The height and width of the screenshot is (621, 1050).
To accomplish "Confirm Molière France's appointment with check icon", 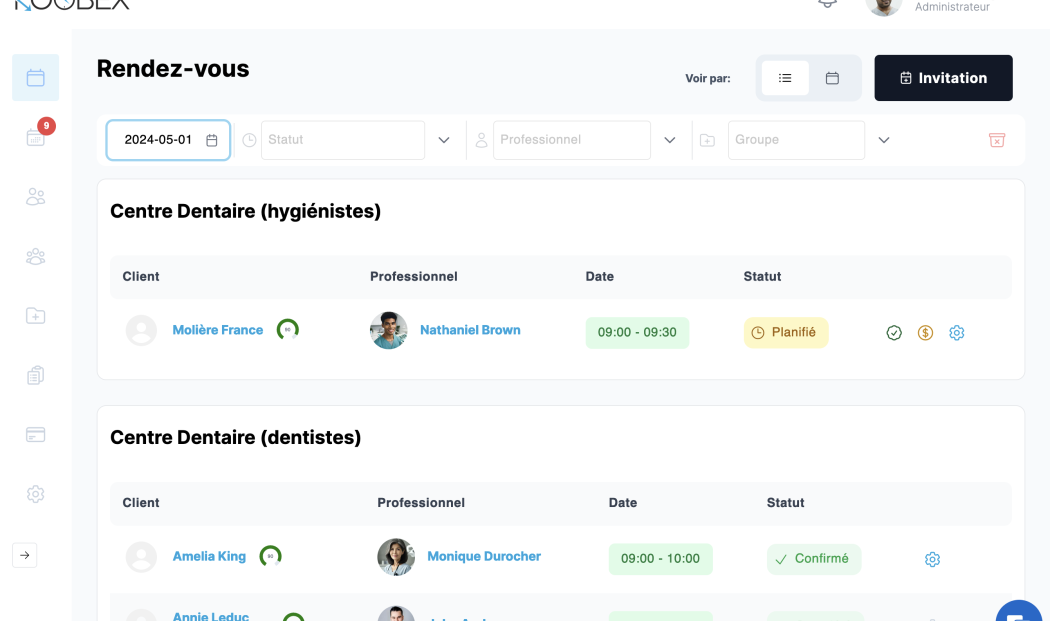I will pyautogui.click(x=894, y=332).
